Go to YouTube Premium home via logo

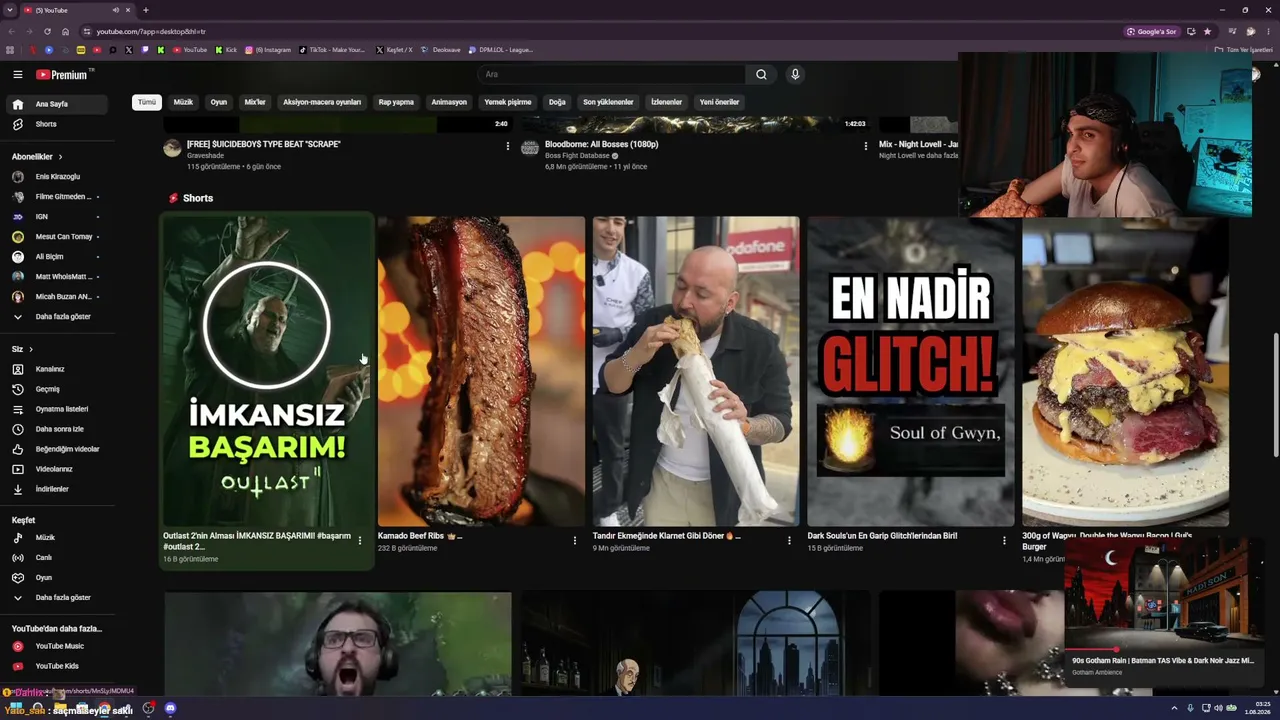tap(63, 74)
